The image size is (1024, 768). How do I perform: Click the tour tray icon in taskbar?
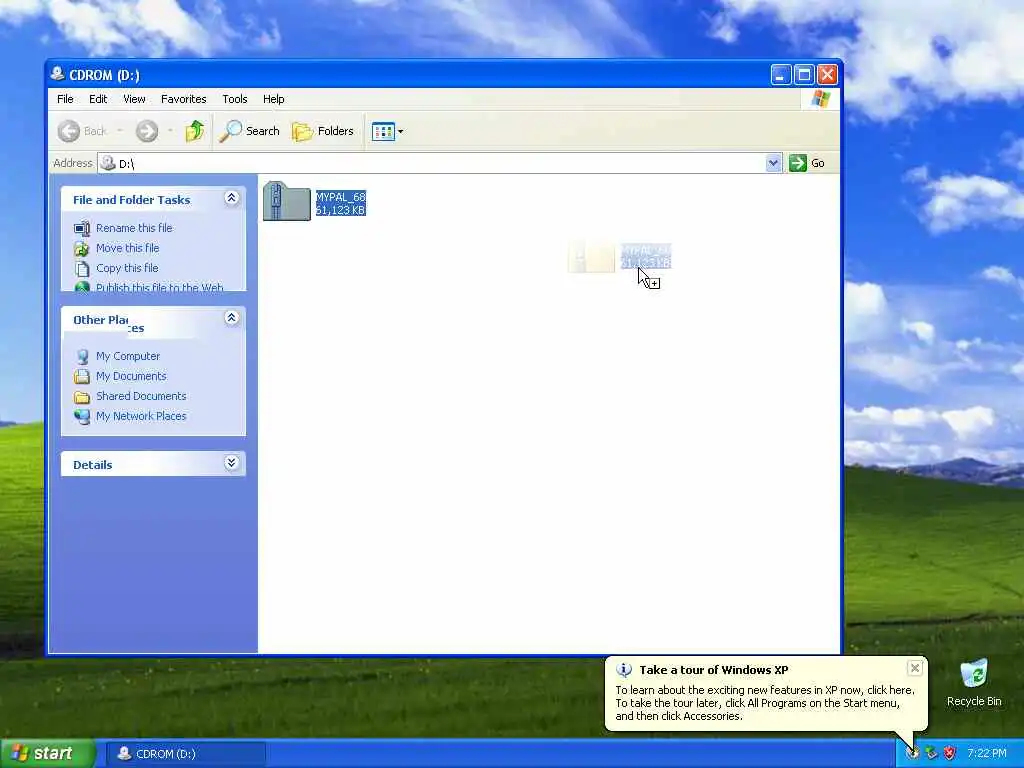click(x=912, y=754)
